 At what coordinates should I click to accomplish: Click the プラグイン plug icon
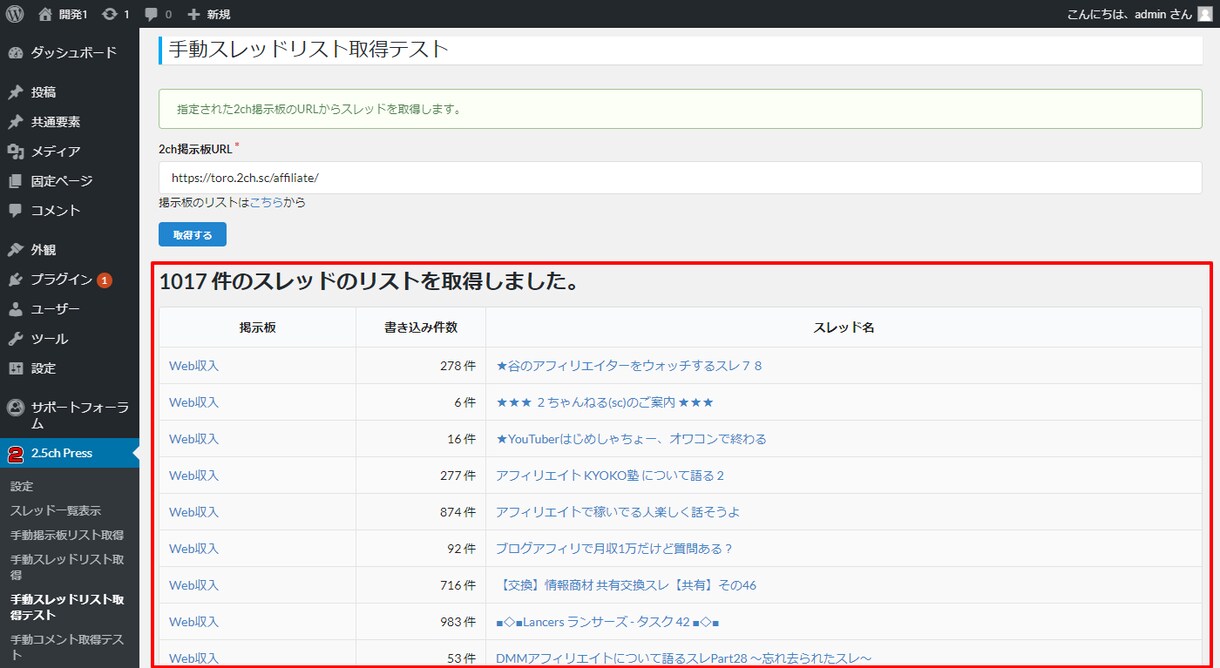click(x=15, y=280)
